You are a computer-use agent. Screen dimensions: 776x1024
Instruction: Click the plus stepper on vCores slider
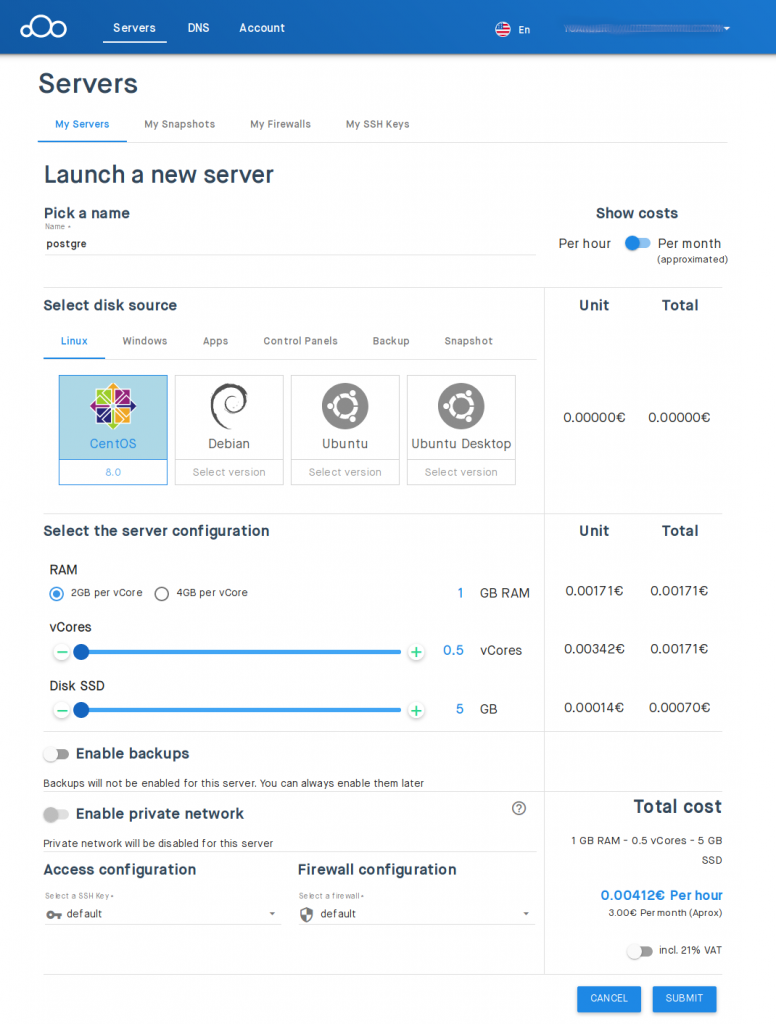416,651
